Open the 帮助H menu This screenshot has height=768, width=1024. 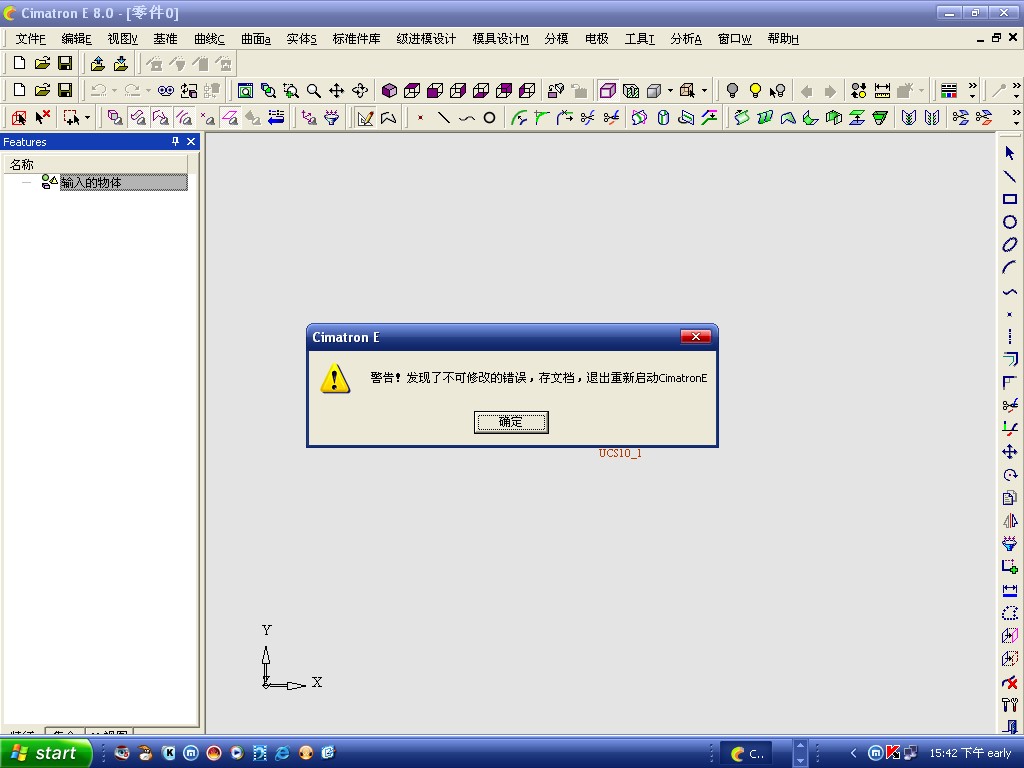[x=782, y=39]
